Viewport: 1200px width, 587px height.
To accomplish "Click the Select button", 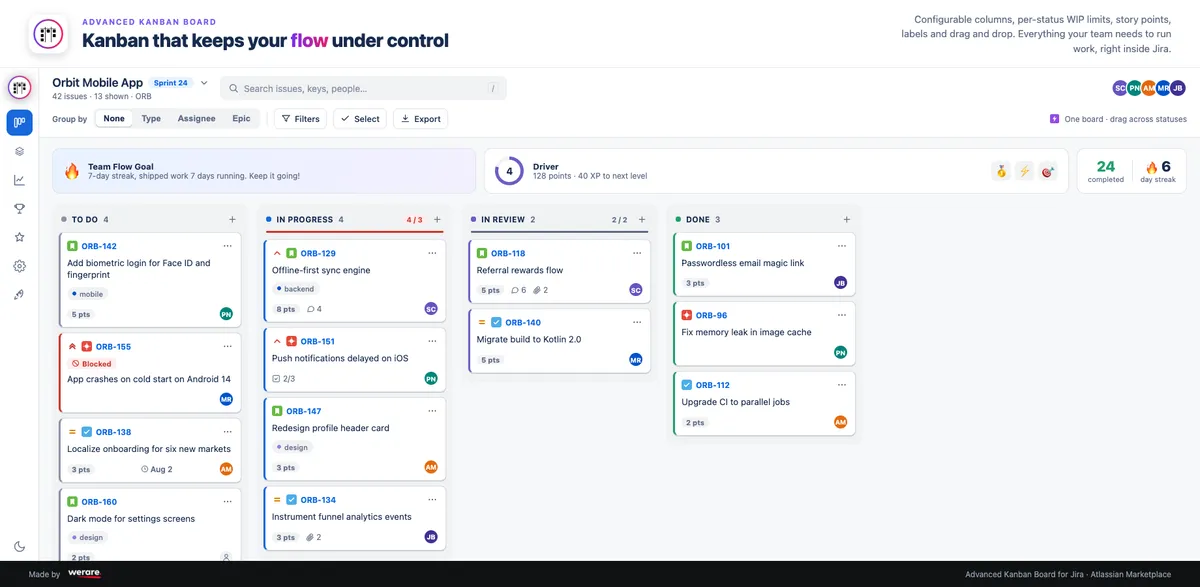I will tap(360, 118).
